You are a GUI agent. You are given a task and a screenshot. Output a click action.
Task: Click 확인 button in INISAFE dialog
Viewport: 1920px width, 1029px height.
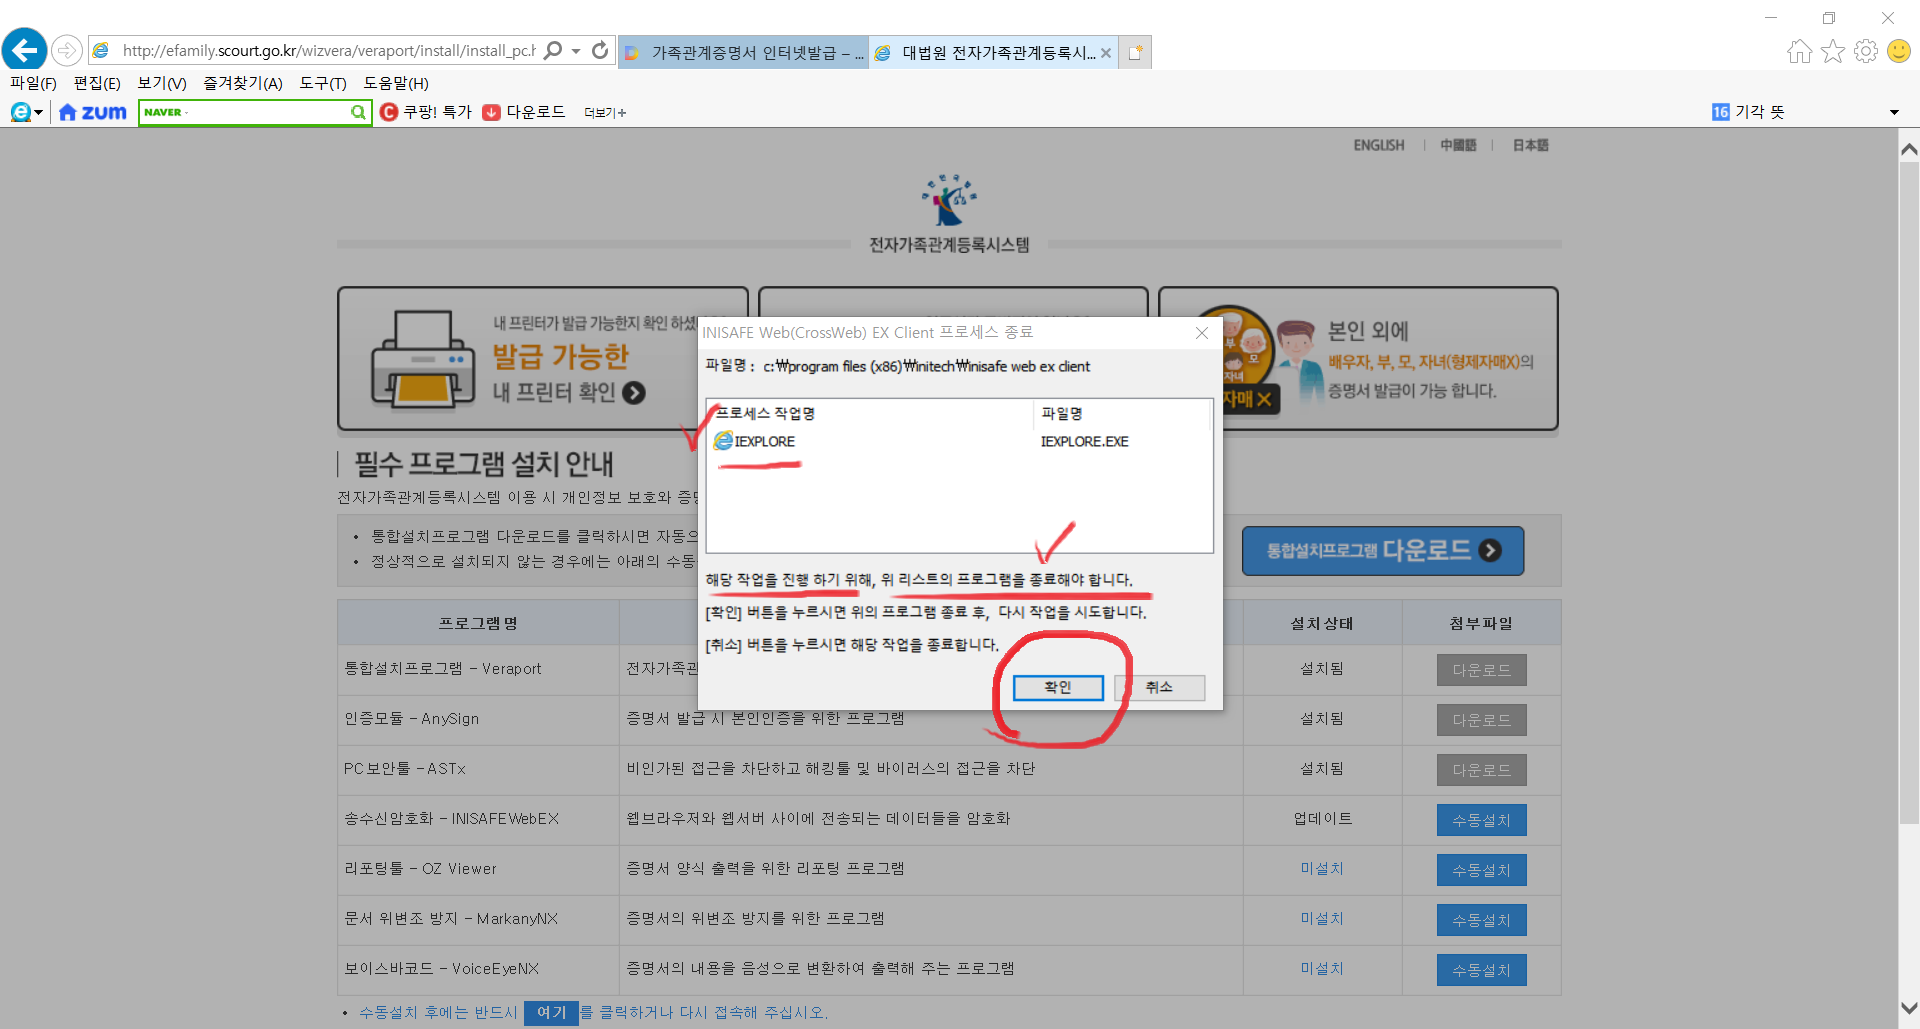tap(1058, 687)
